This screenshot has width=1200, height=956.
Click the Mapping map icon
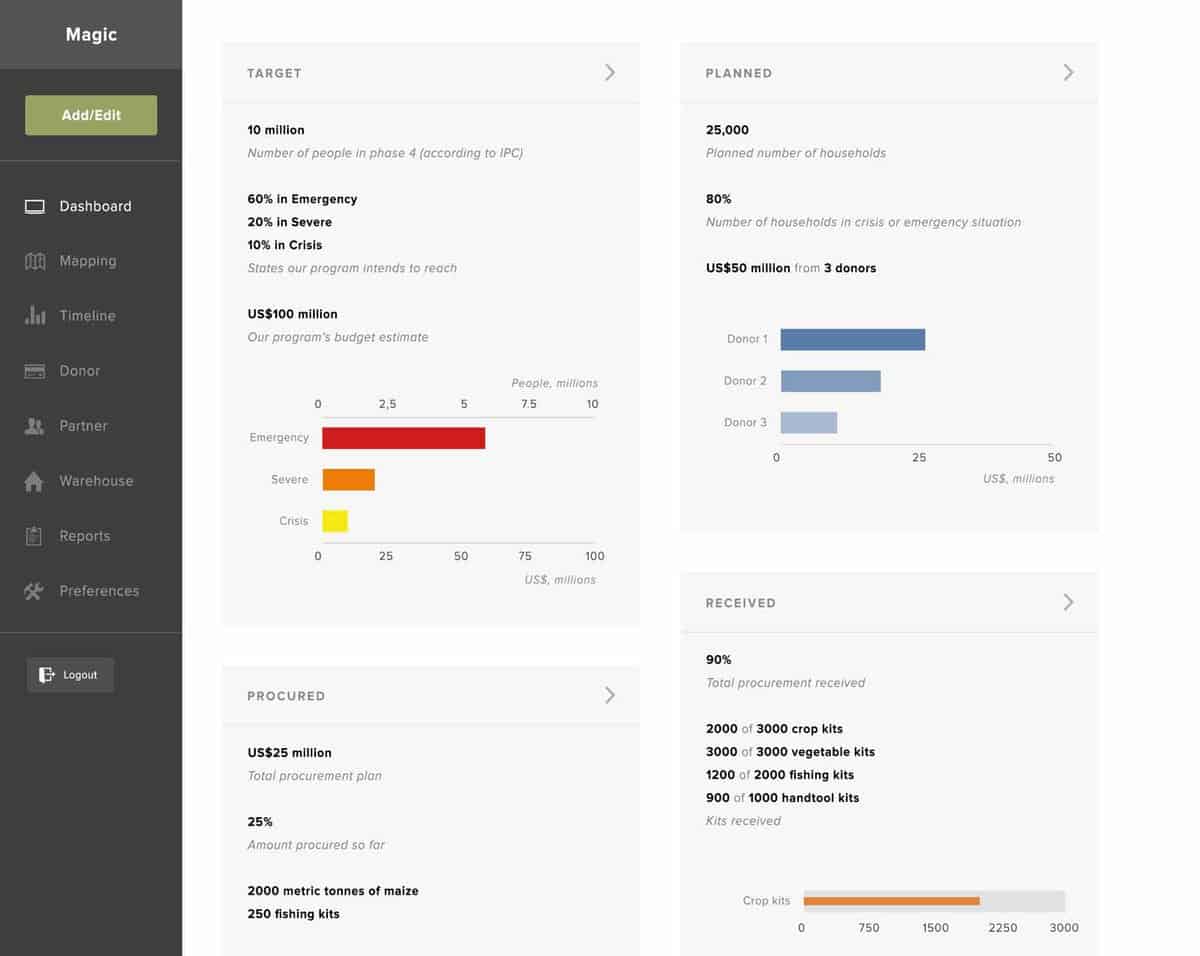pyautogui.click(x=35, y=261)
